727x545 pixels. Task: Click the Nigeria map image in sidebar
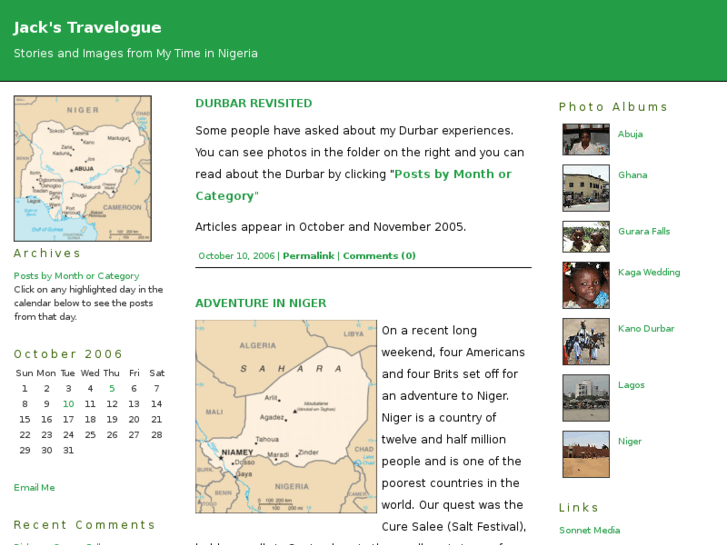coord(83,168)
